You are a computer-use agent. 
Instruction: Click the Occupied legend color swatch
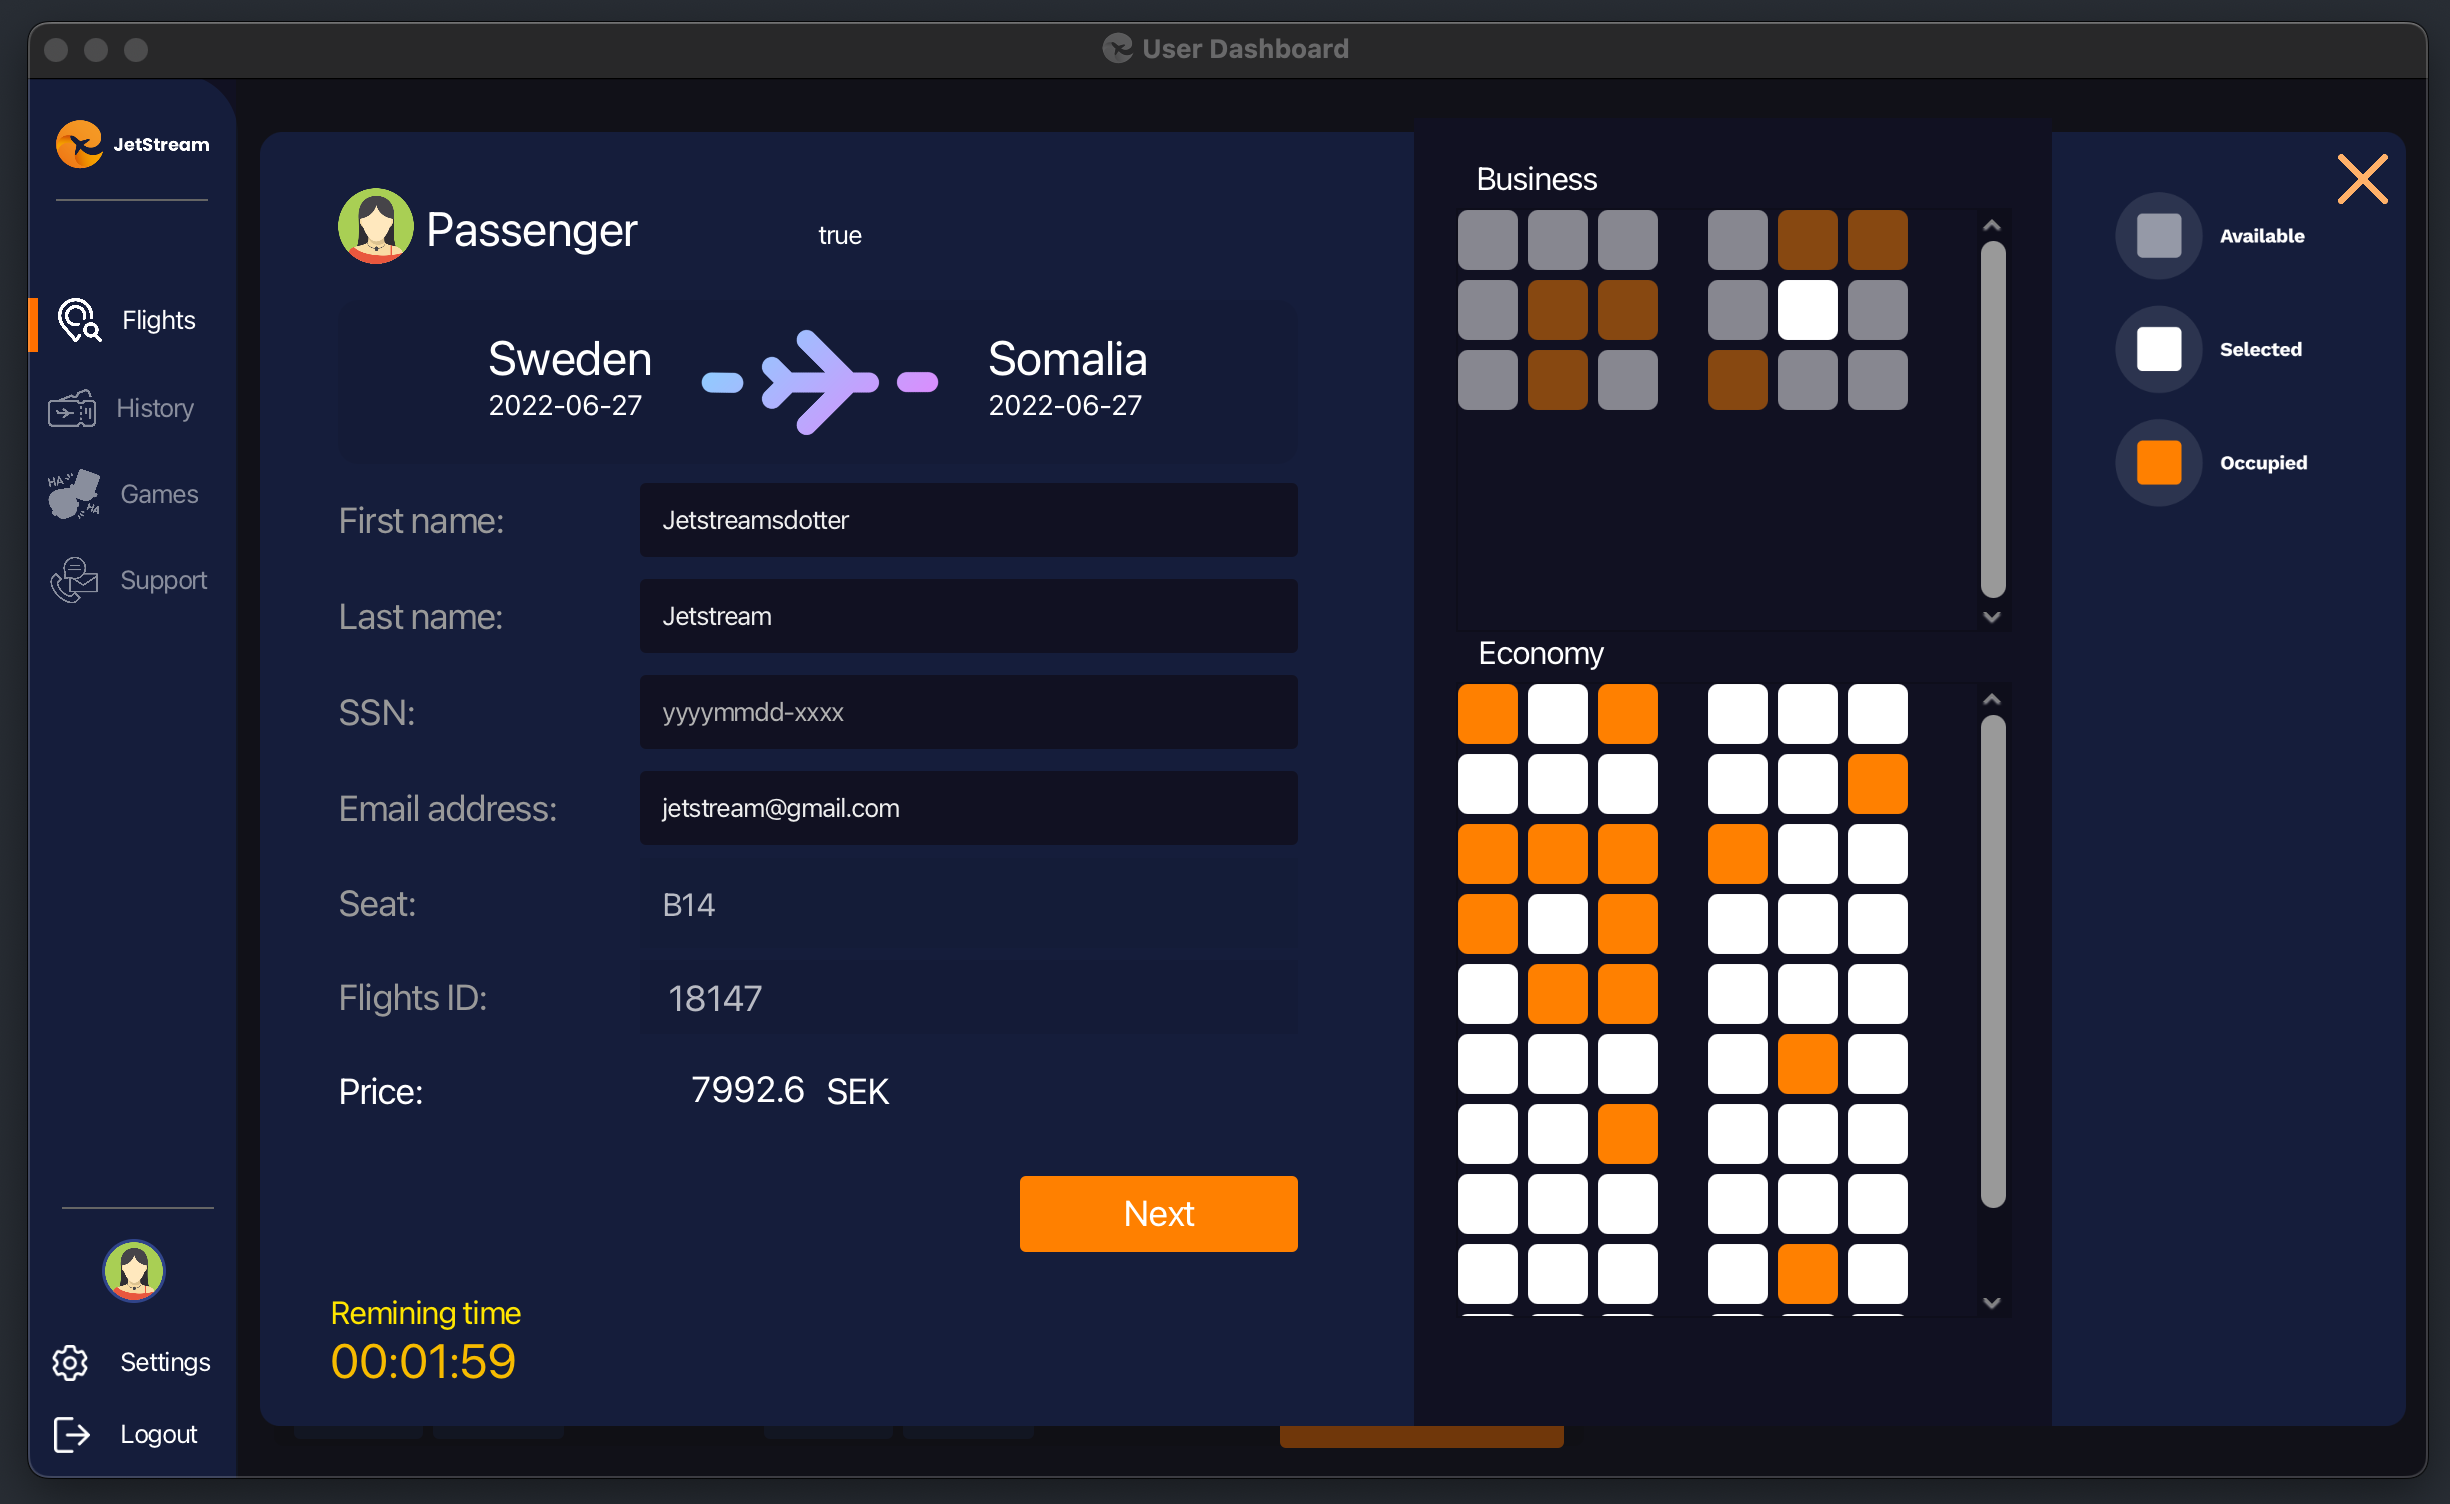tap(2158, 462)
